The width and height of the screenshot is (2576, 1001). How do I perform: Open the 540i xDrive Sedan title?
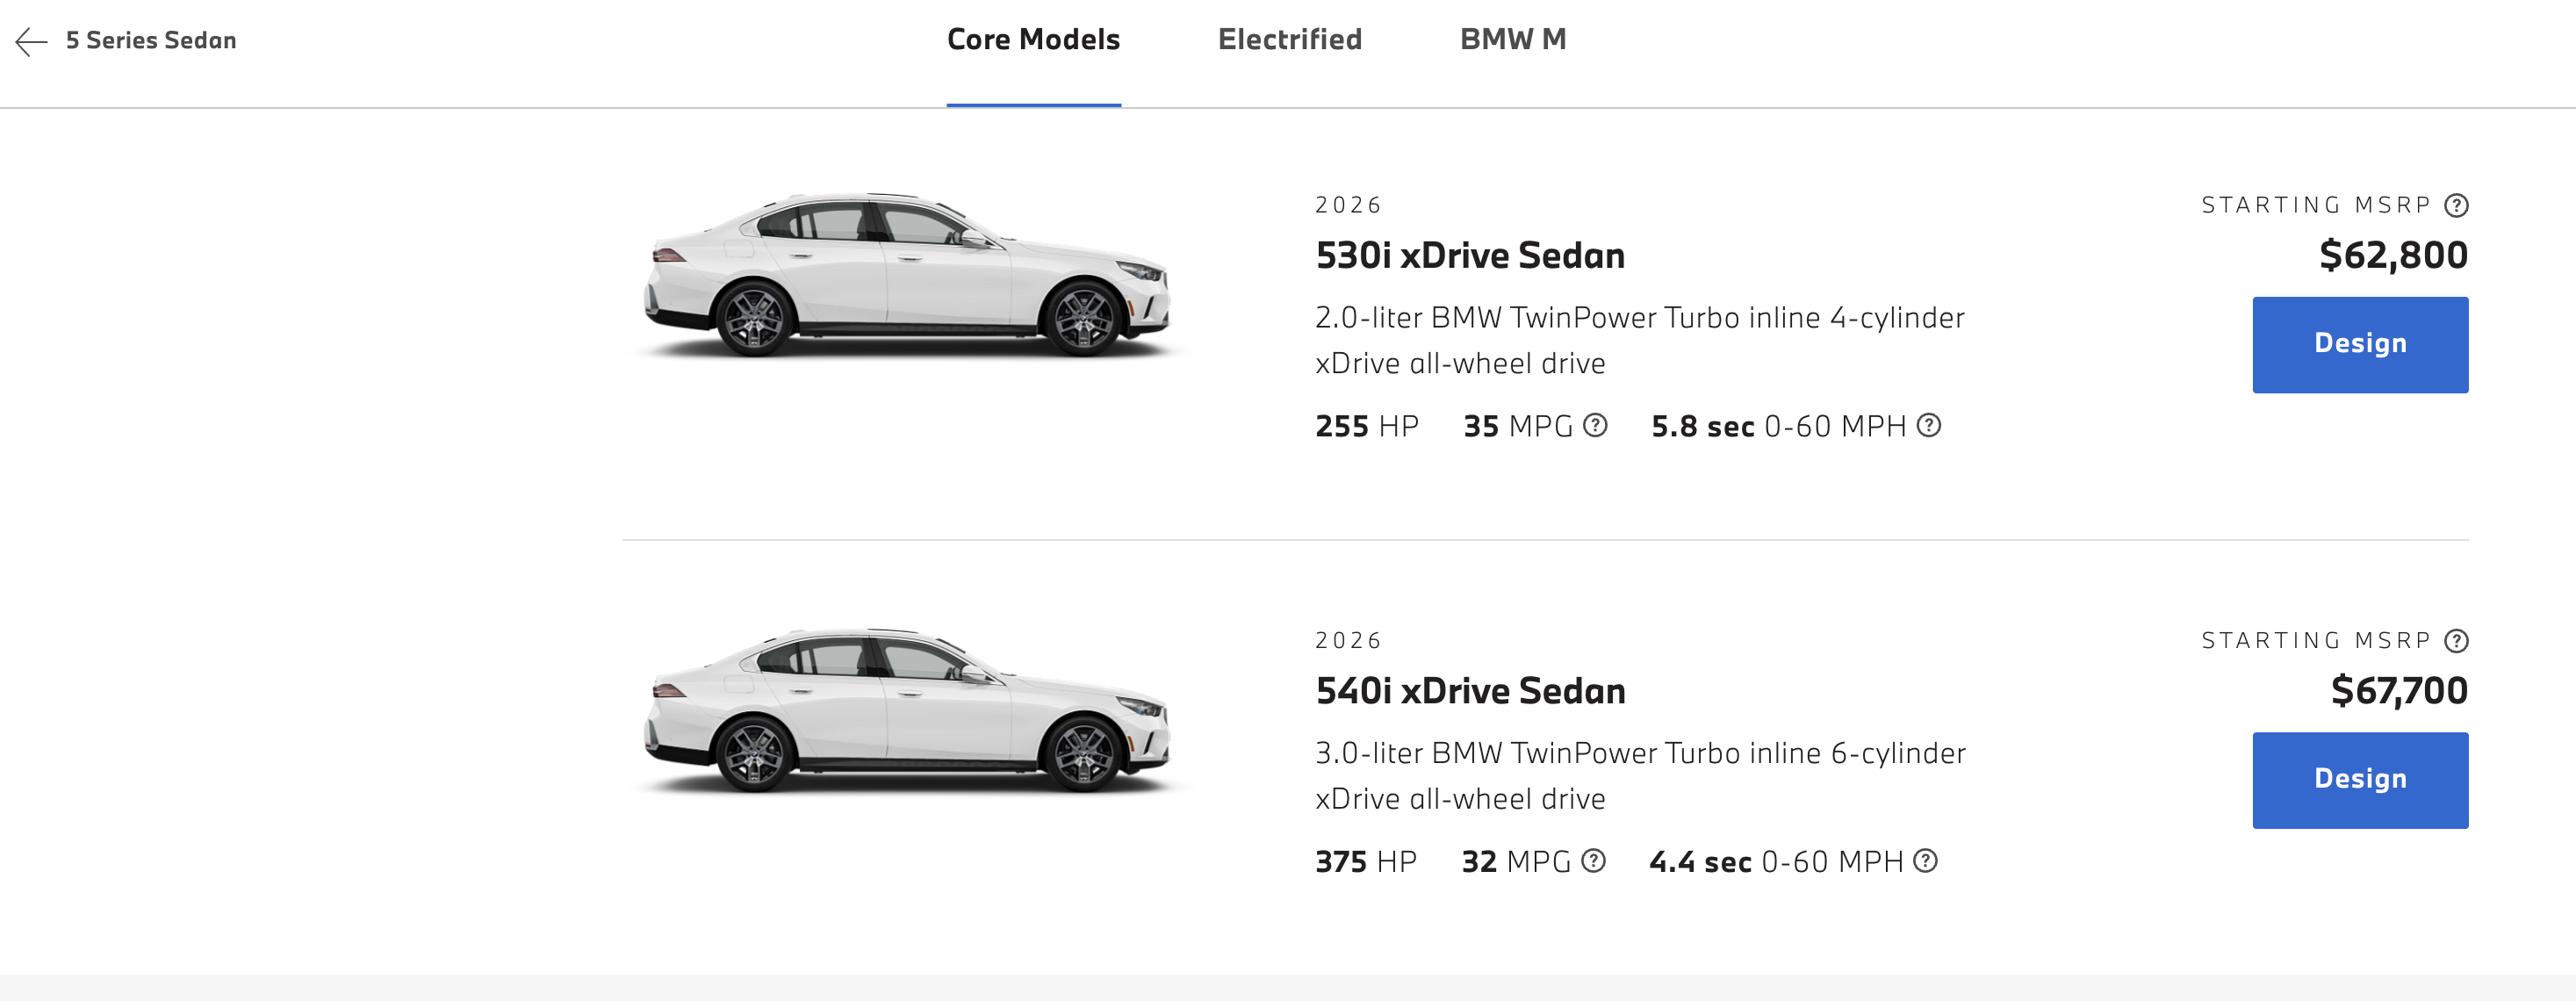(x=1470, y=691)
